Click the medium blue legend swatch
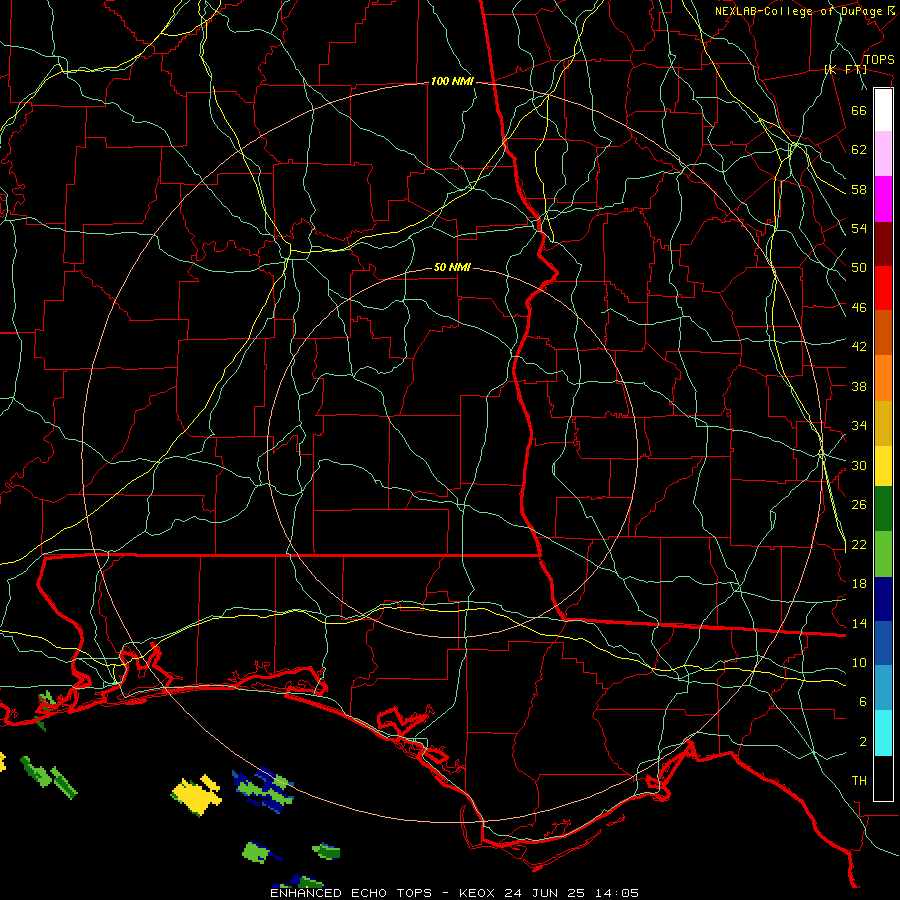Image resolution: width=900 pixels, height=900 pixels. 883,643
